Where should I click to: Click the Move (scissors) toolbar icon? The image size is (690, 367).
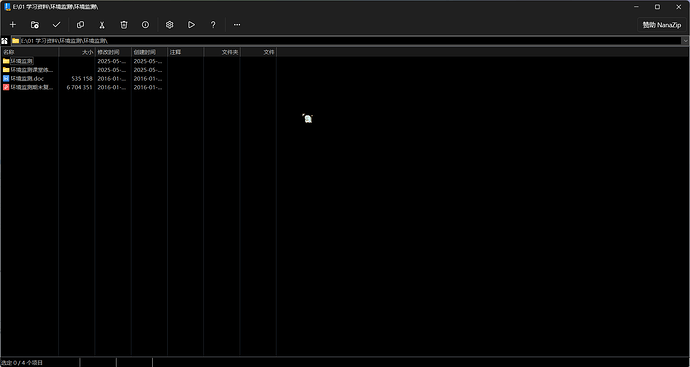tap(102, 25)
